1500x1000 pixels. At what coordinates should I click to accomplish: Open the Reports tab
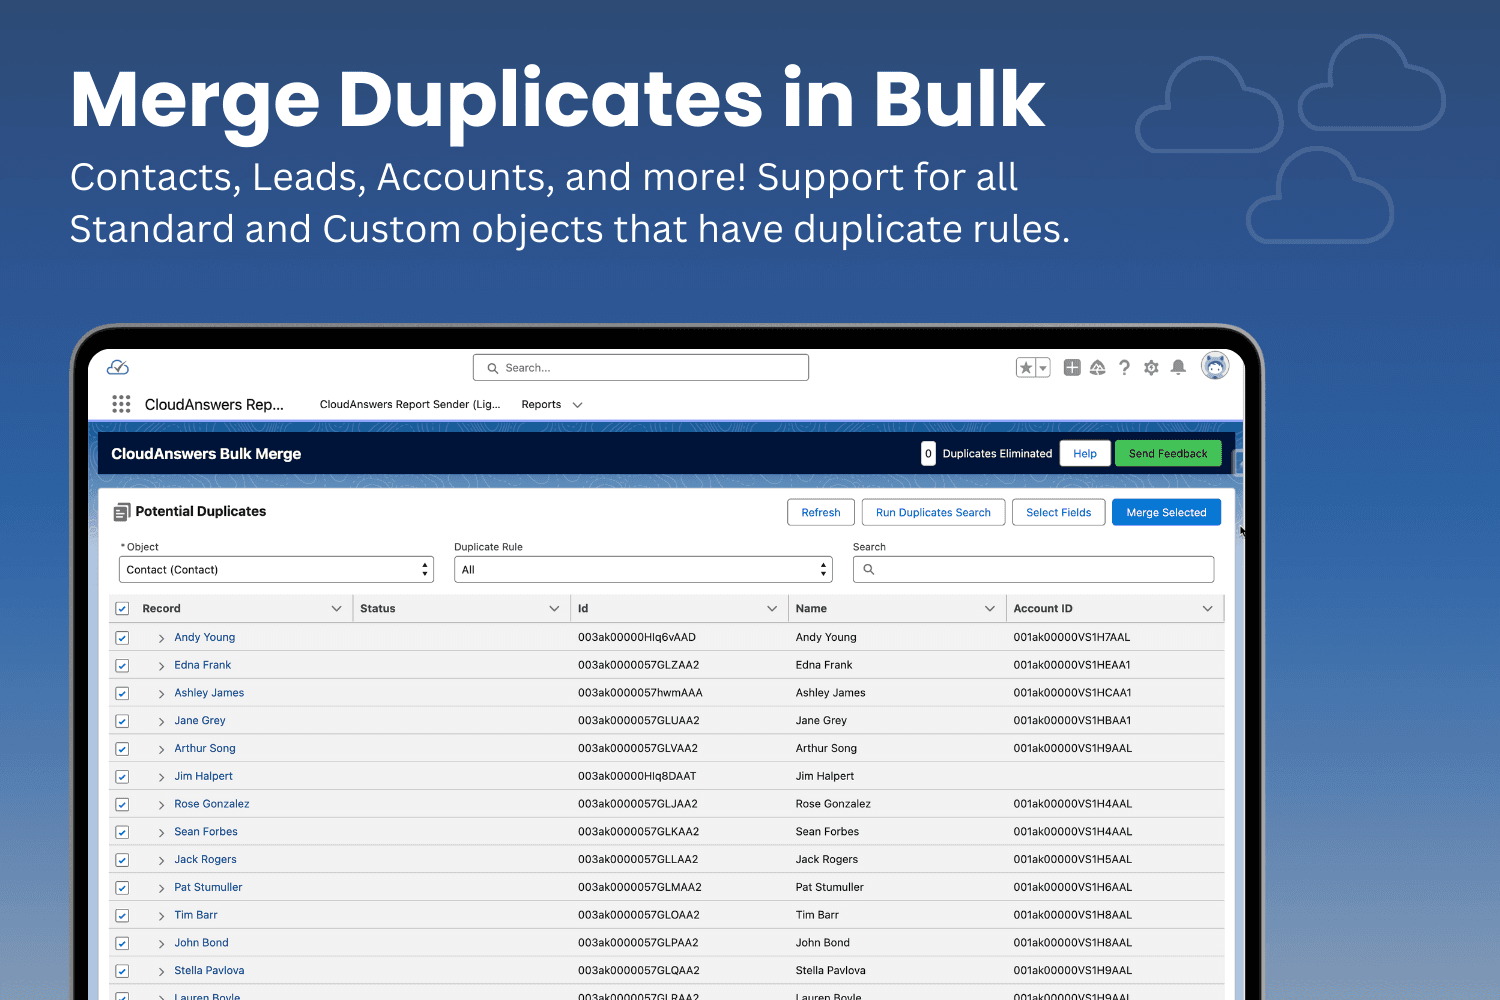[x=541, y=405]
